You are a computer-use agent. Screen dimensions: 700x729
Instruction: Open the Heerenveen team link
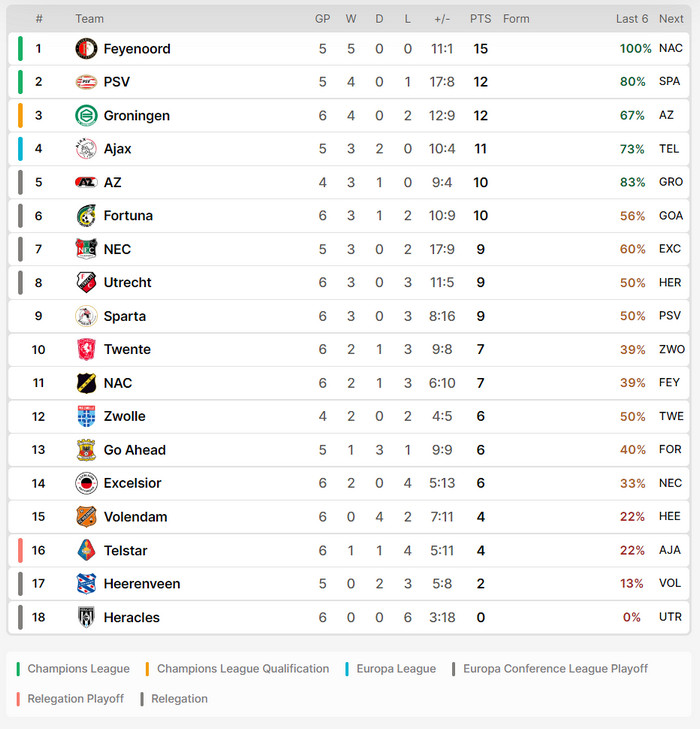tap(142, 584)
